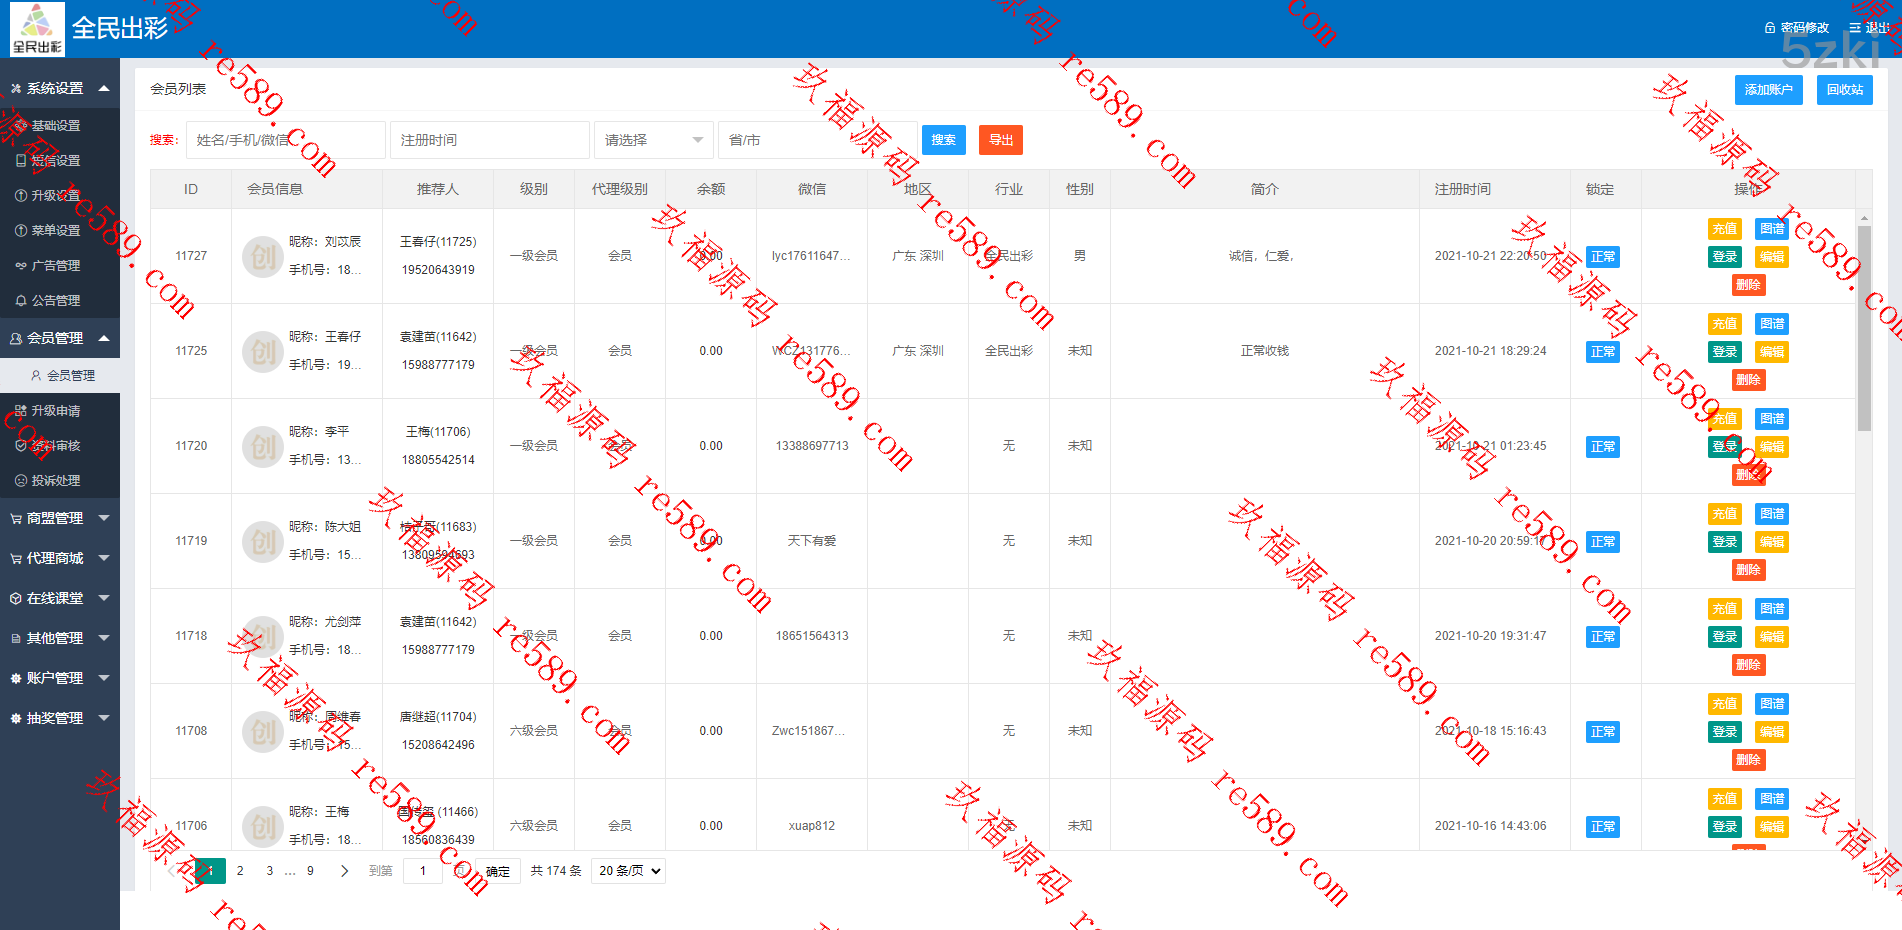Click avatar of member 刘苡辰
This screenshot has width=1902, height=930.
pos(262,256)
